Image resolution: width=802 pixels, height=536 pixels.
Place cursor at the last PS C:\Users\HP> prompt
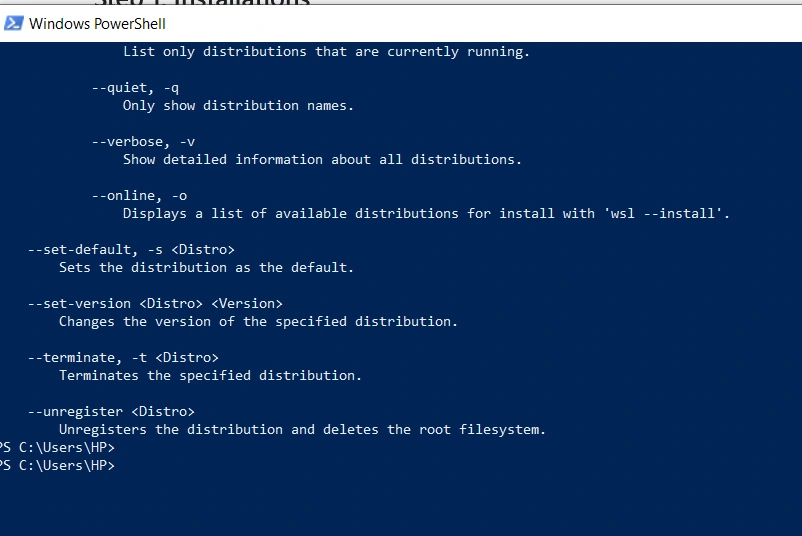click(x=57, y=465)
